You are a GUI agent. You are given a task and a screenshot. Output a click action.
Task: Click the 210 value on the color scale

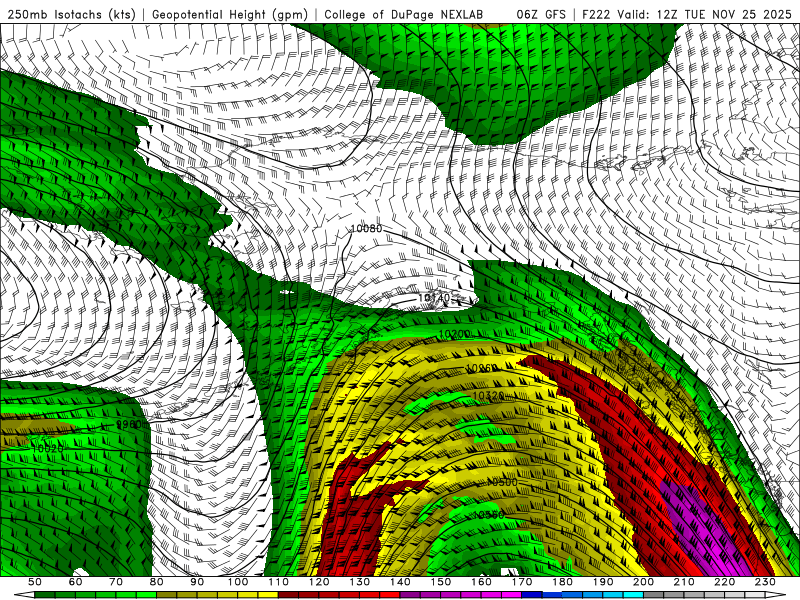point(684,582)
